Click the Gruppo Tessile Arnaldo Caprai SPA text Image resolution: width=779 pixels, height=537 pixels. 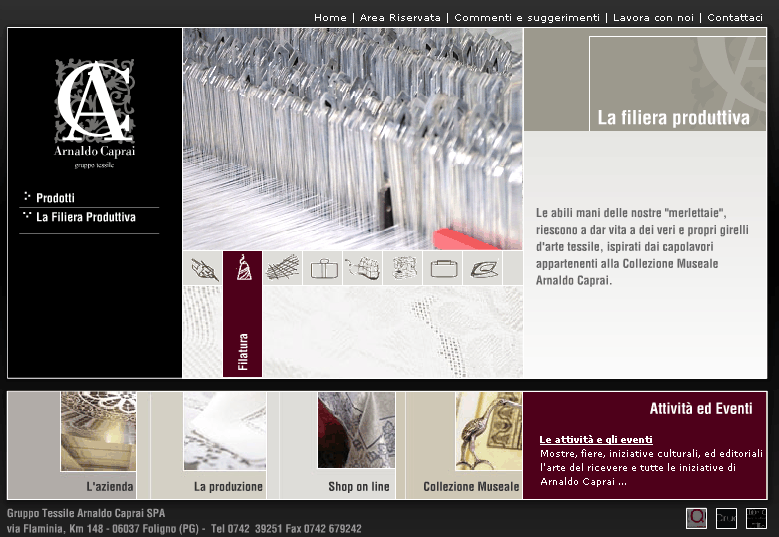(x=86, y=513)
